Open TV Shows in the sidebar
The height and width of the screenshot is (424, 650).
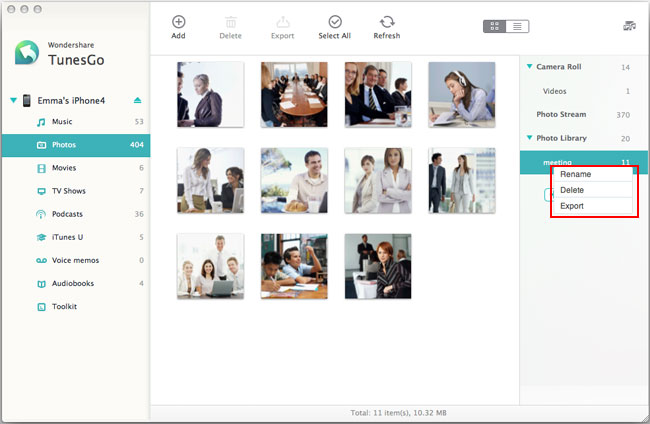pos(76,191)
